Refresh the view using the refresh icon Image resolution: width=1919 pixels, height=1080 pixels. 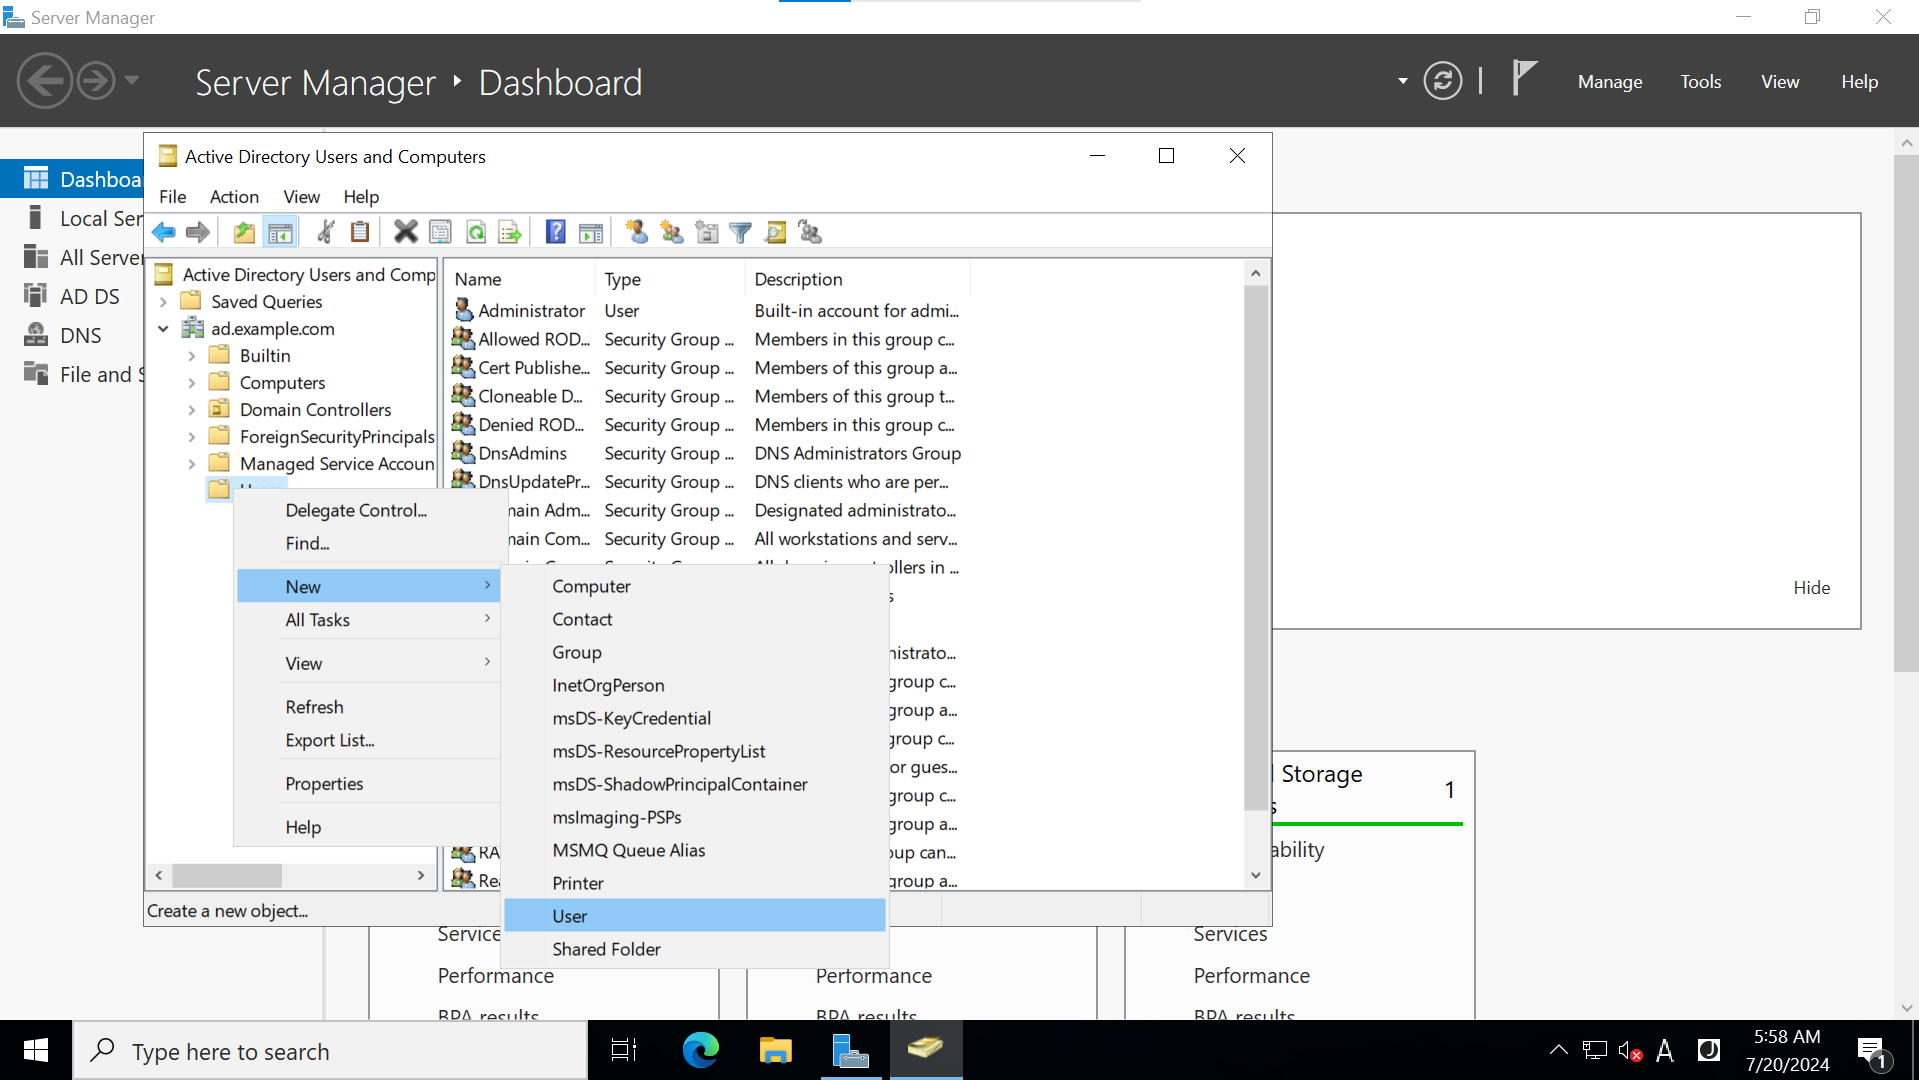click(476, 231)
